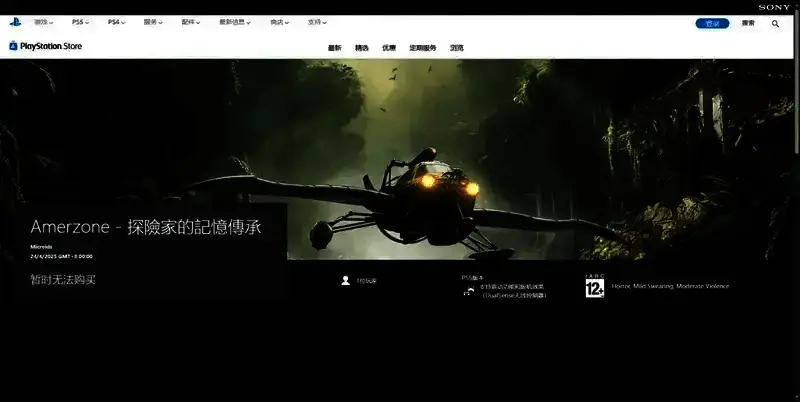Viewport: 800px width, 402px height.
Task: Click the 24/4/2025 release date text
Action: 61,257
